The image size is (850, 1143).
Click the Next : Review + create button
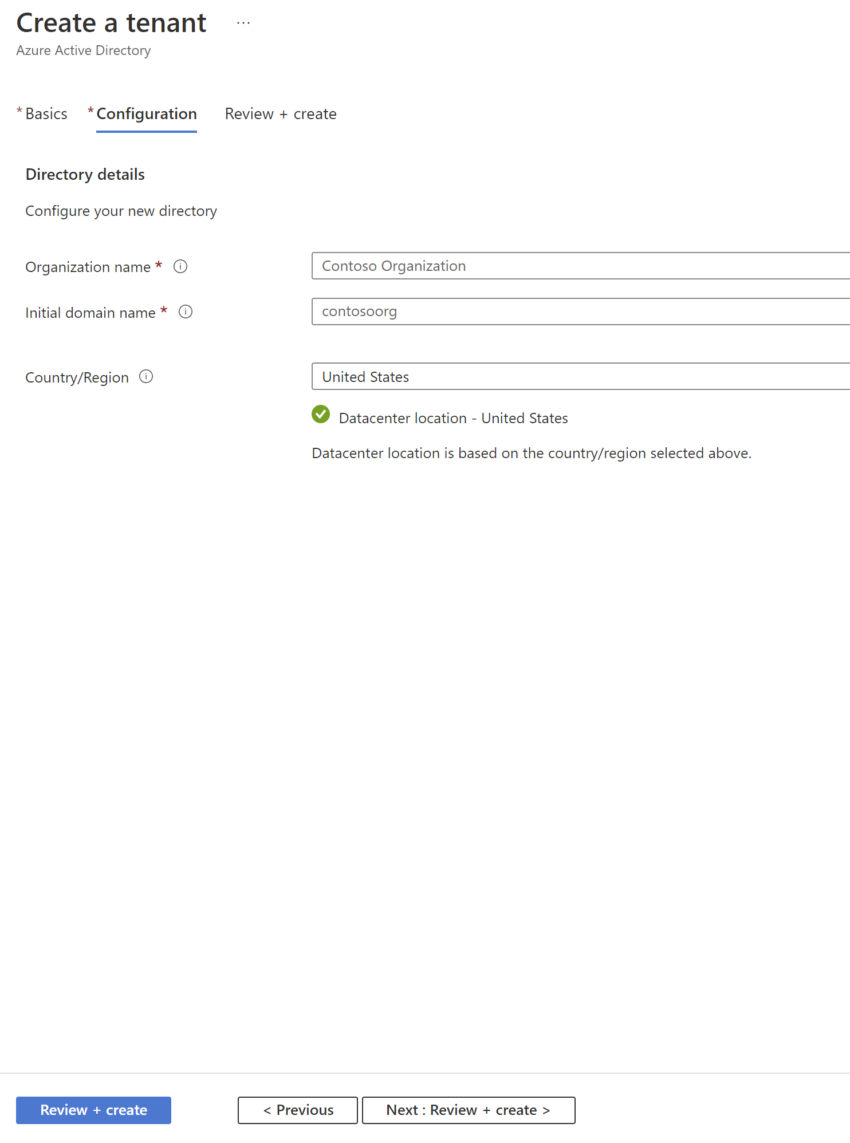tap(468, 1110)
